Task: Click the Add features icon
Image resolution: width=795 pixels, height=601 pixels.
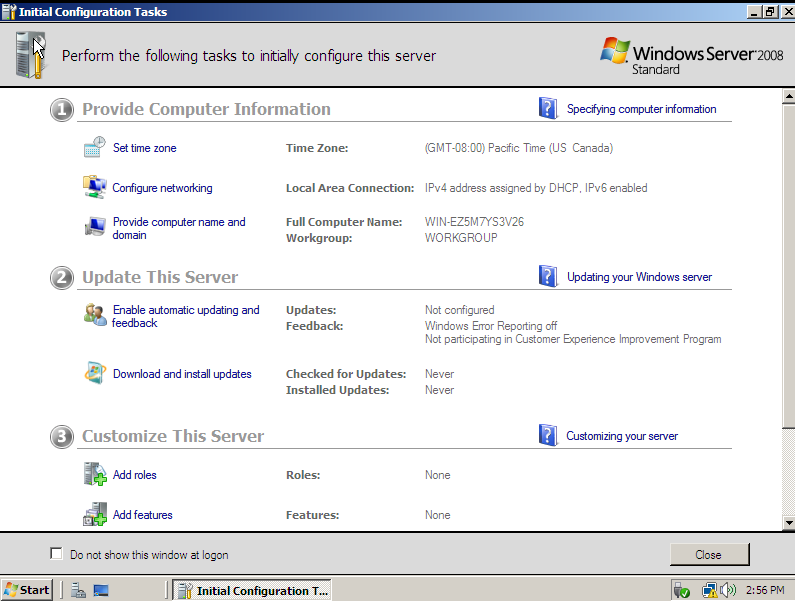Action: [x=95, y=514]
